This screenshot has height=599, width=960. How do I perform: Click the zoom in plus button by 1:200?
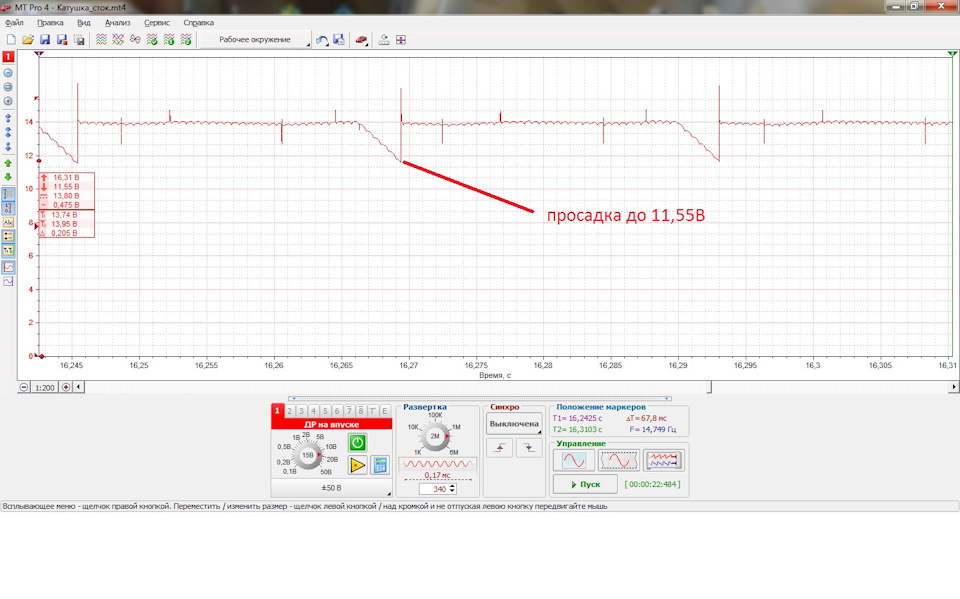(x=66, y=387)
